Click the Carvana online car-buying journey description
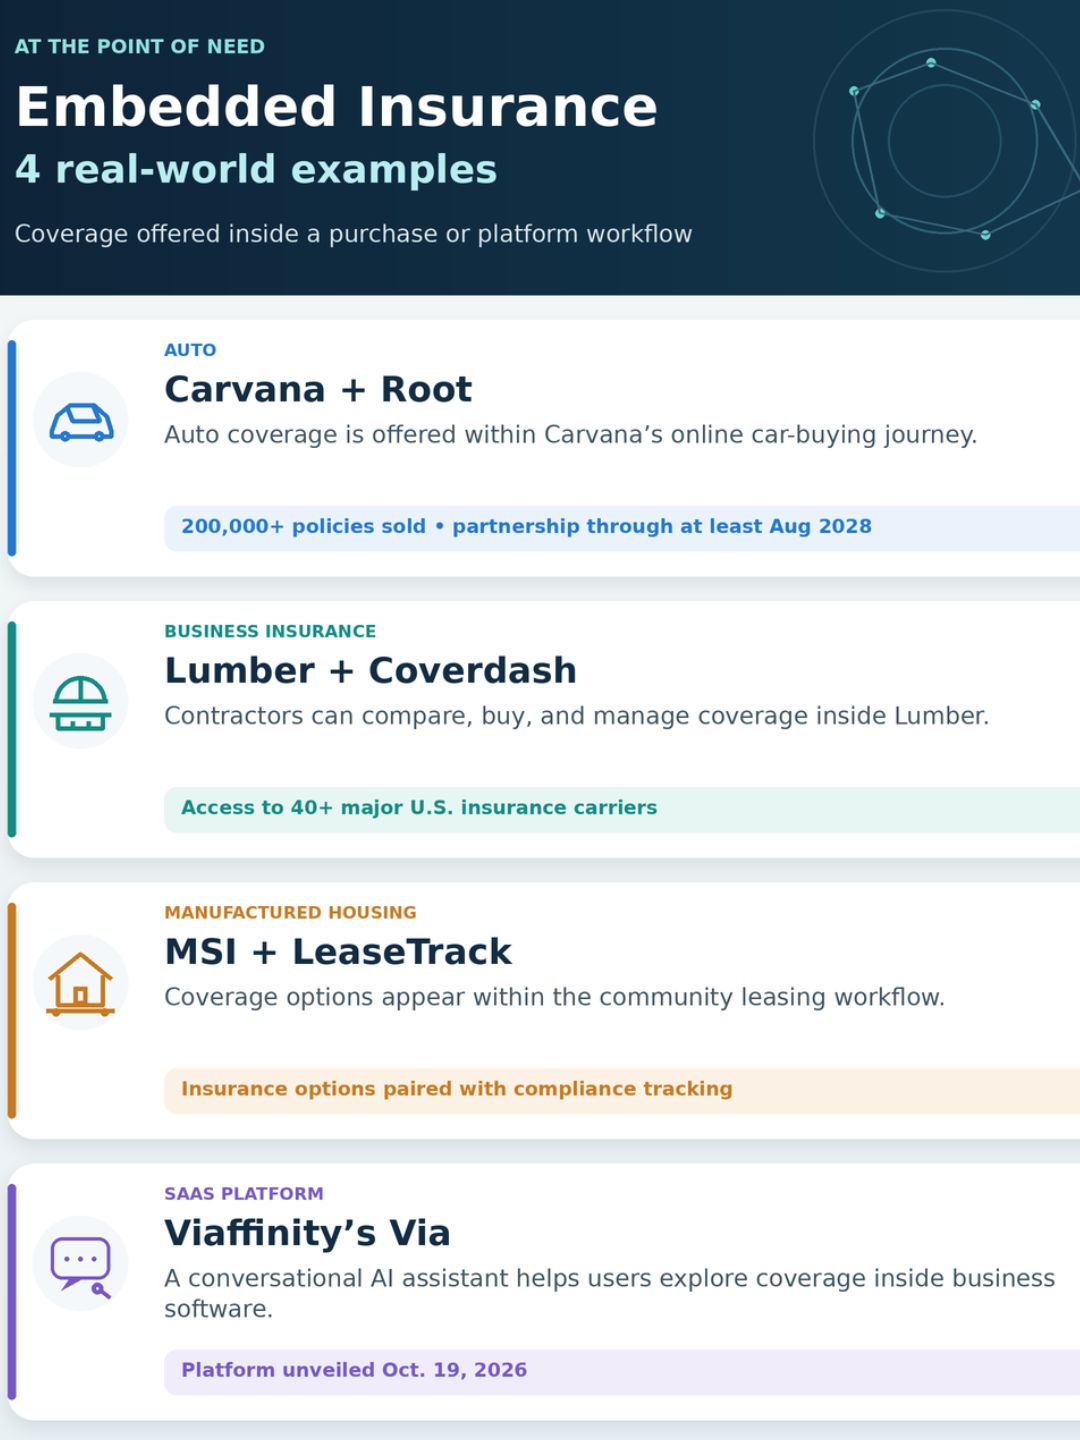Screen dimensions: 1080x1440 point(571,435)
